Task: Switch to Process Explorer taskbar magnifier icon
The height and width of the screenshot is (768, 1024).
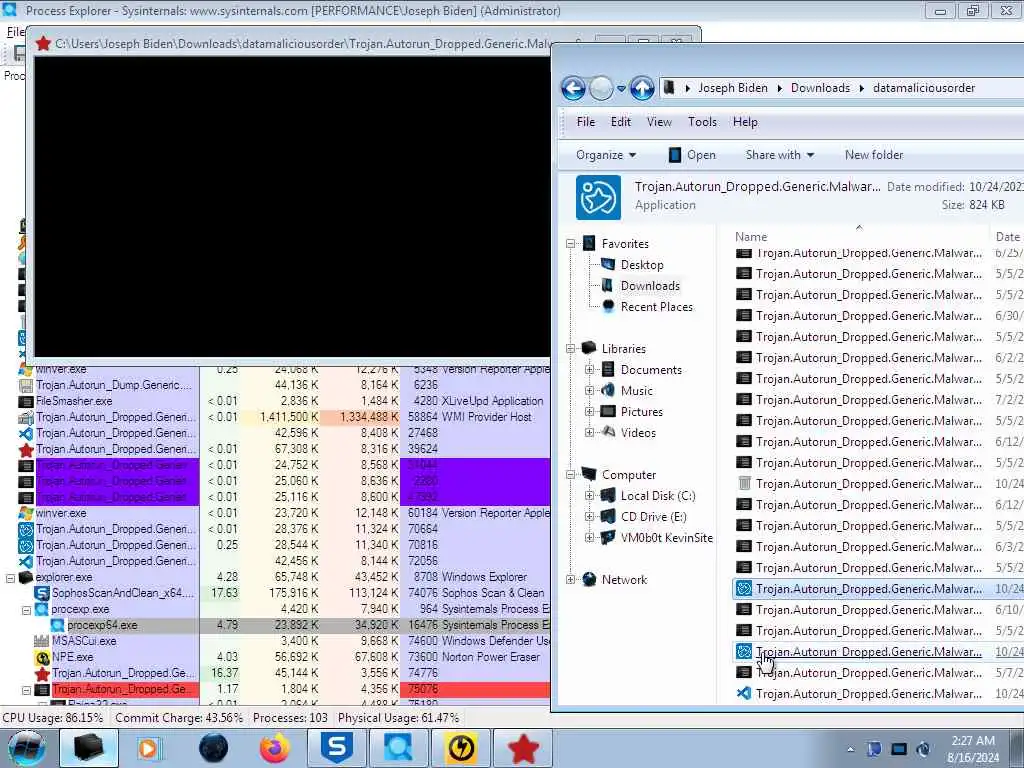Action: (x=398, y=748)
